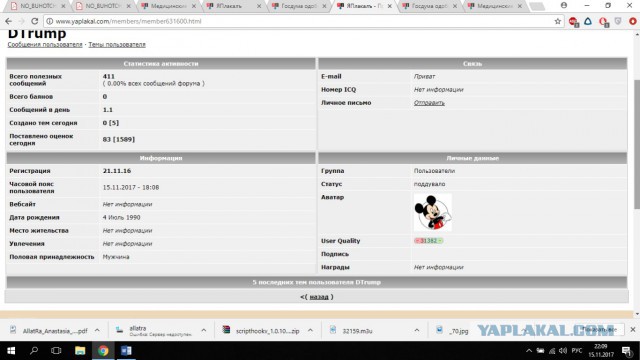This screenshot has width=640, height=360.
Task: Select status value 'поддувало'
Action: pyautogui.click(x=429, y=184)
